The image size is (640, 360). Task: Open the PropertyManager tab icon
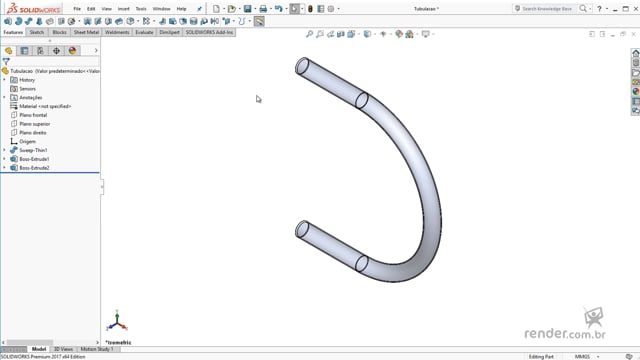[x=24, y=51]
